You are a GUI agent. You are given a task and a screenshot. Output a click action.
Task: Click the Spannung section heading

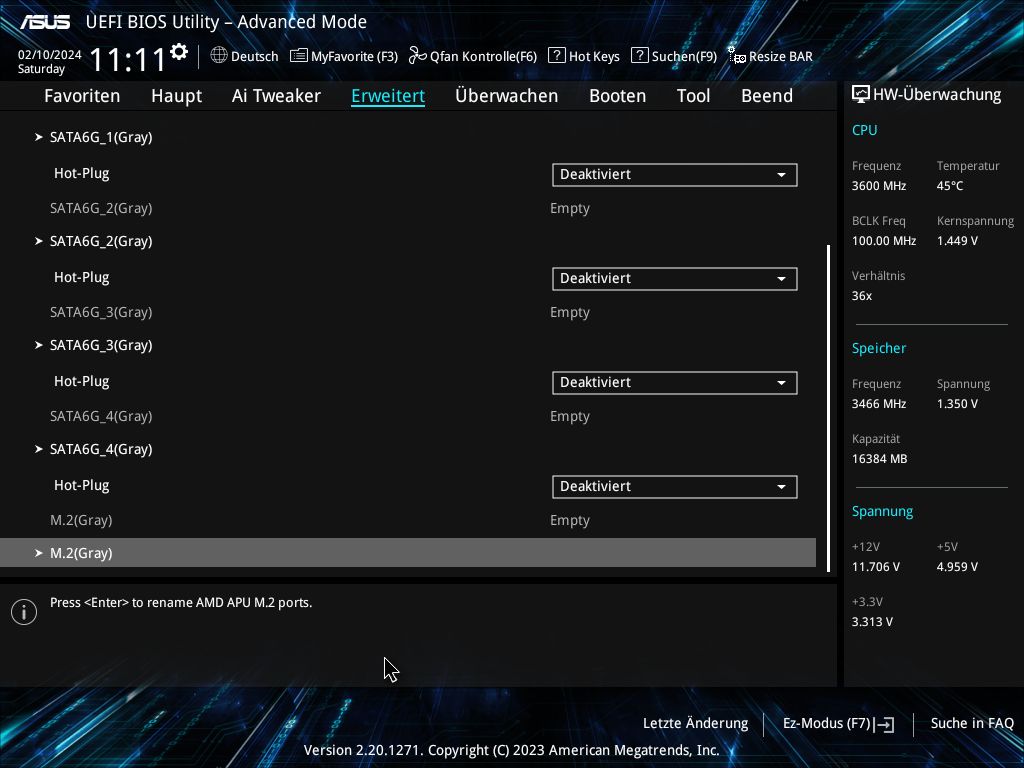pyautogui.click(x=882, y=511)
